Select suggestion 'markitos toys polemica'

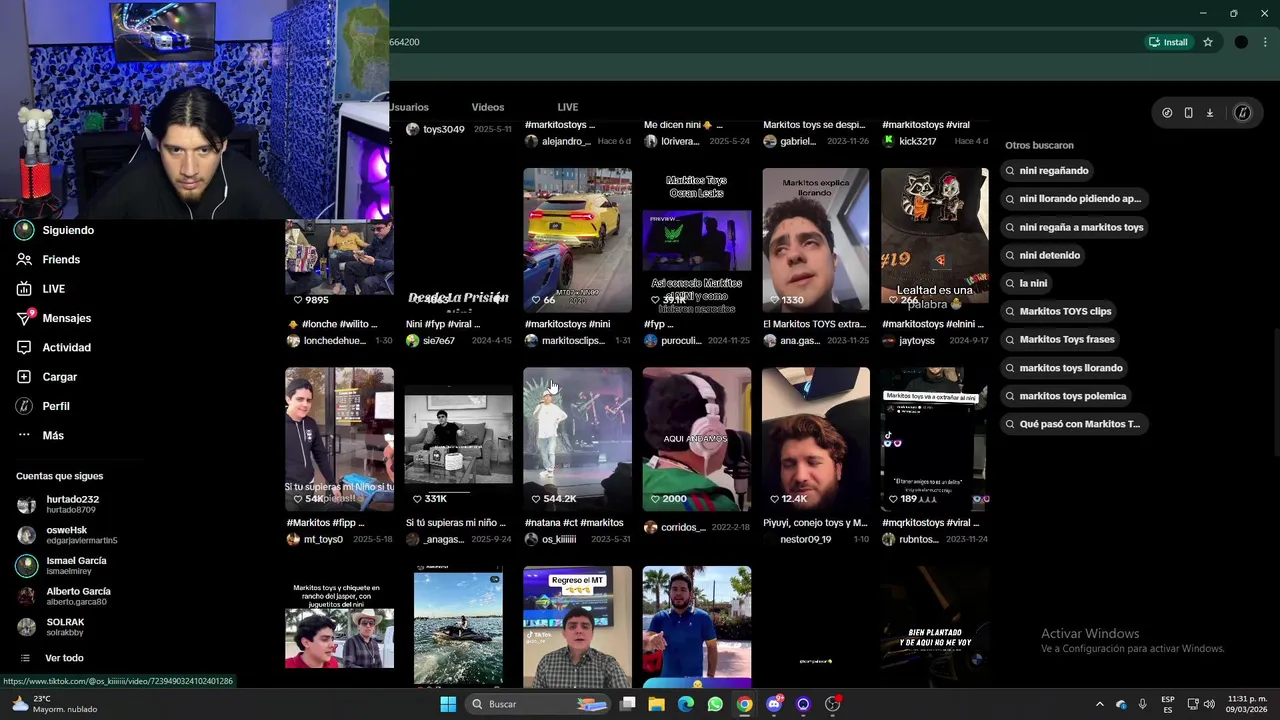[x=1066, y=396]
